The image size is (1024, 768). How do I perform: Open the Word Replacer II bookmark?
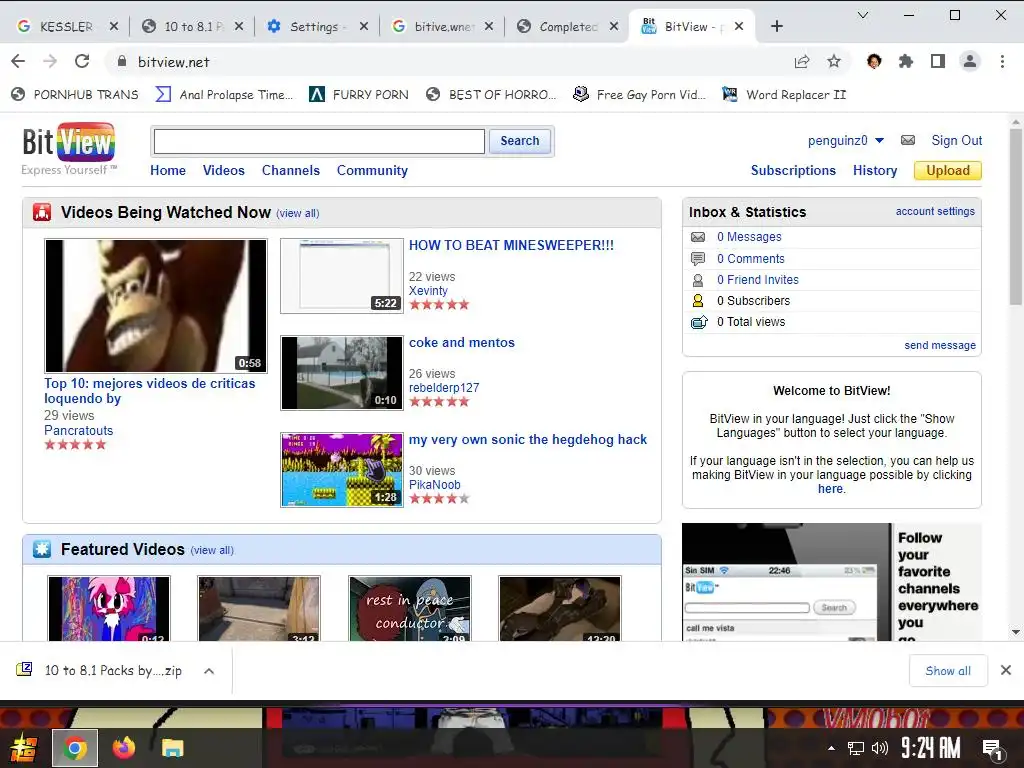[784, 95]
